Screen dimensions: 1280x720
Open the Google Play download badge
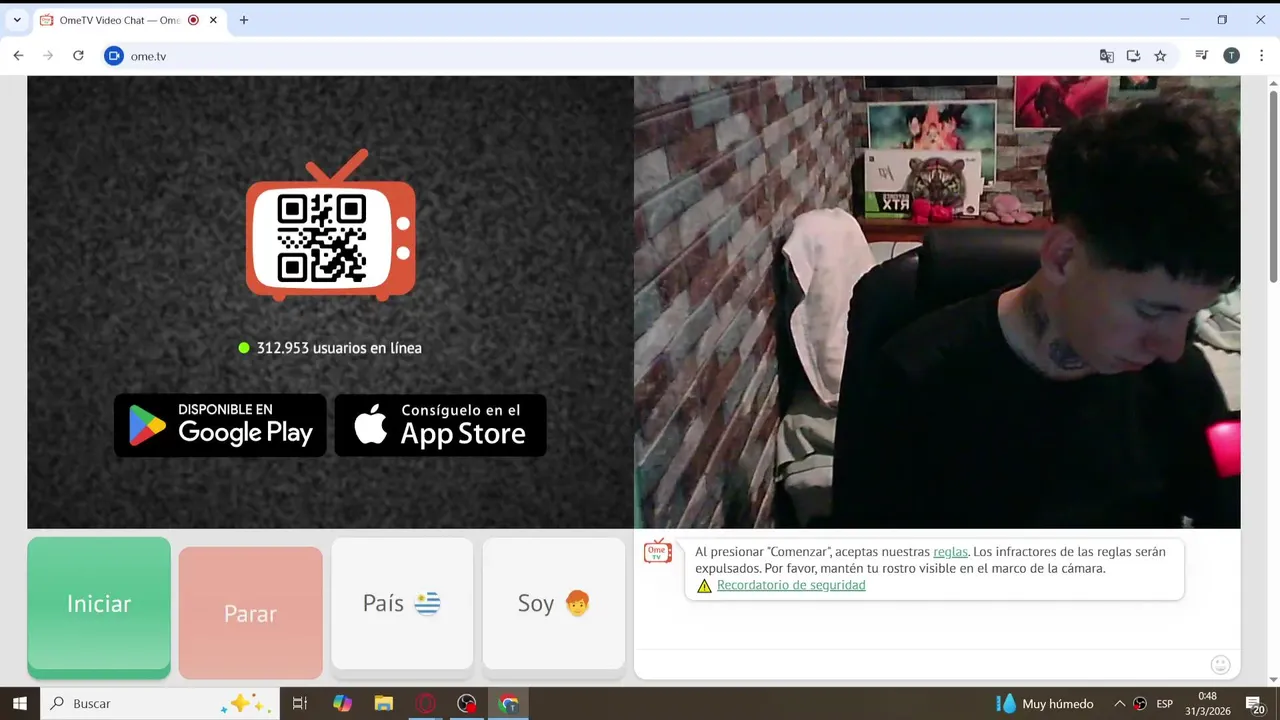pos(220,425)
